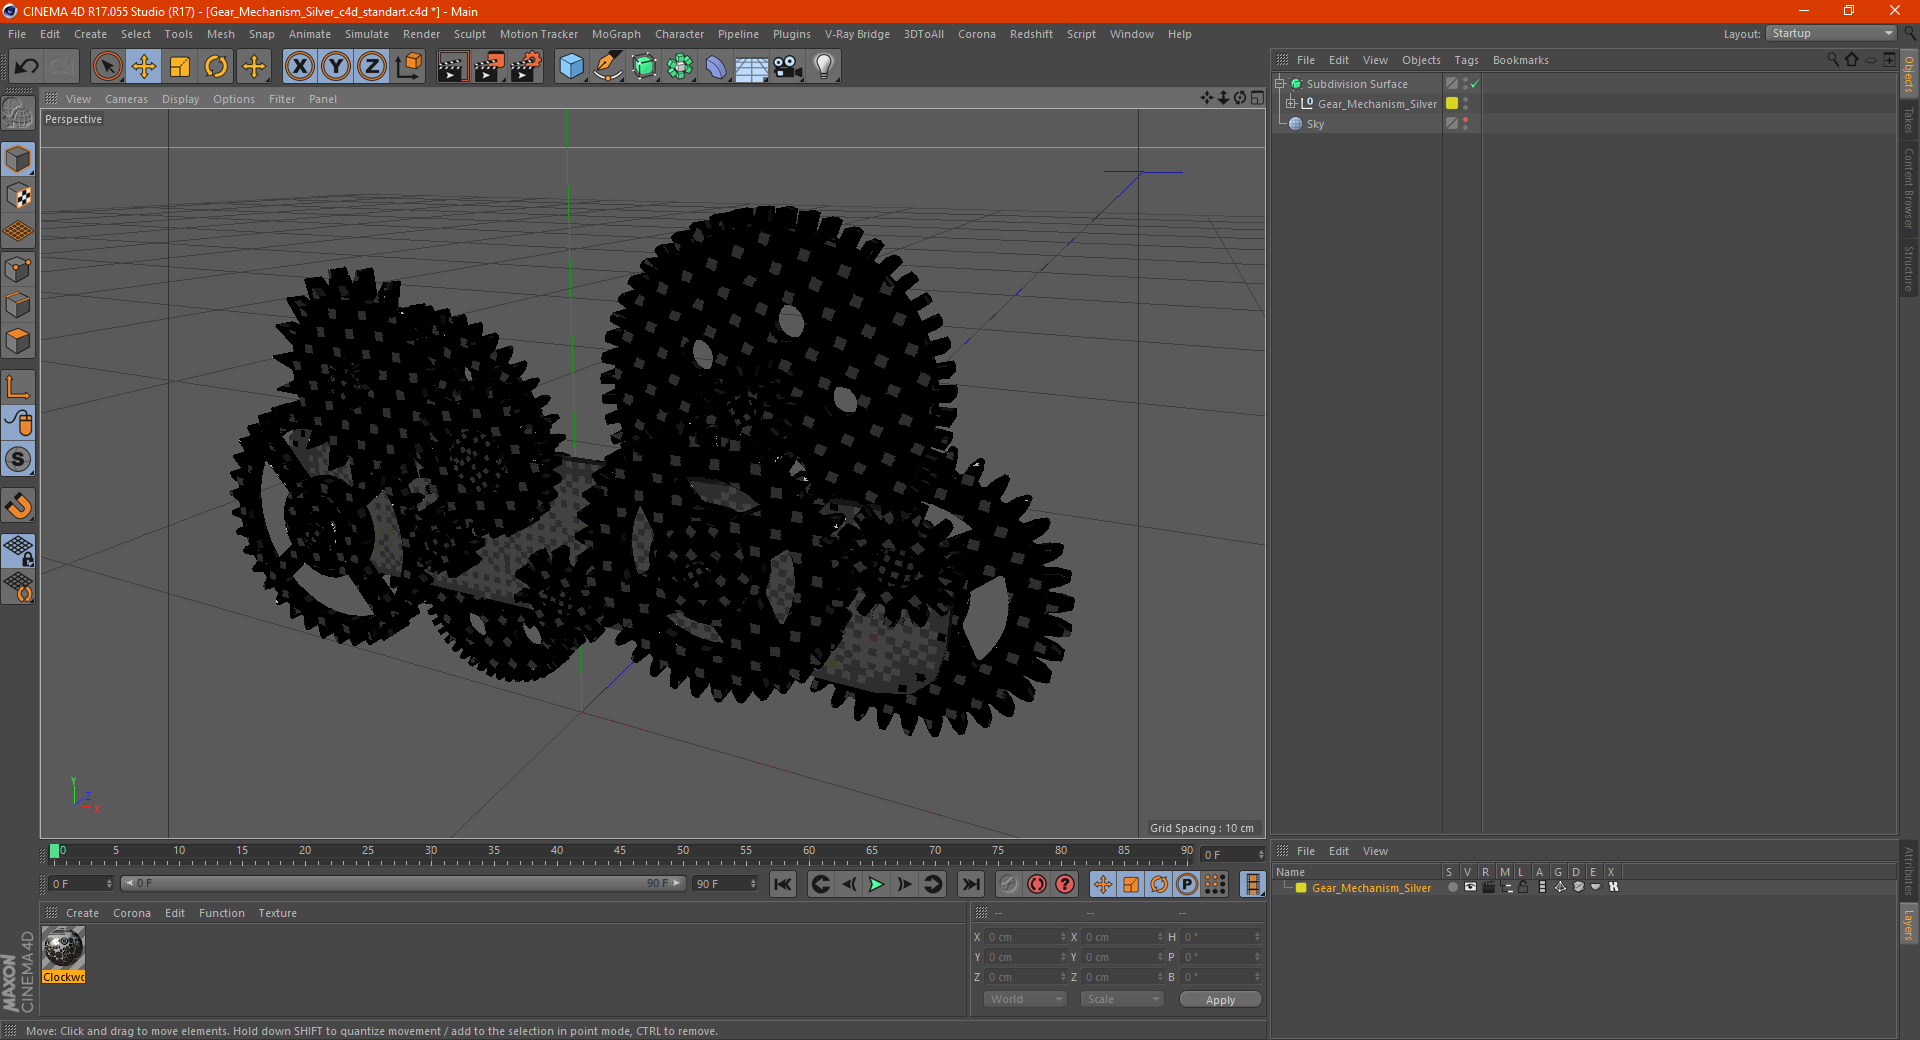
Task: Add a Cube primitive object
Action: pos(571,67)
